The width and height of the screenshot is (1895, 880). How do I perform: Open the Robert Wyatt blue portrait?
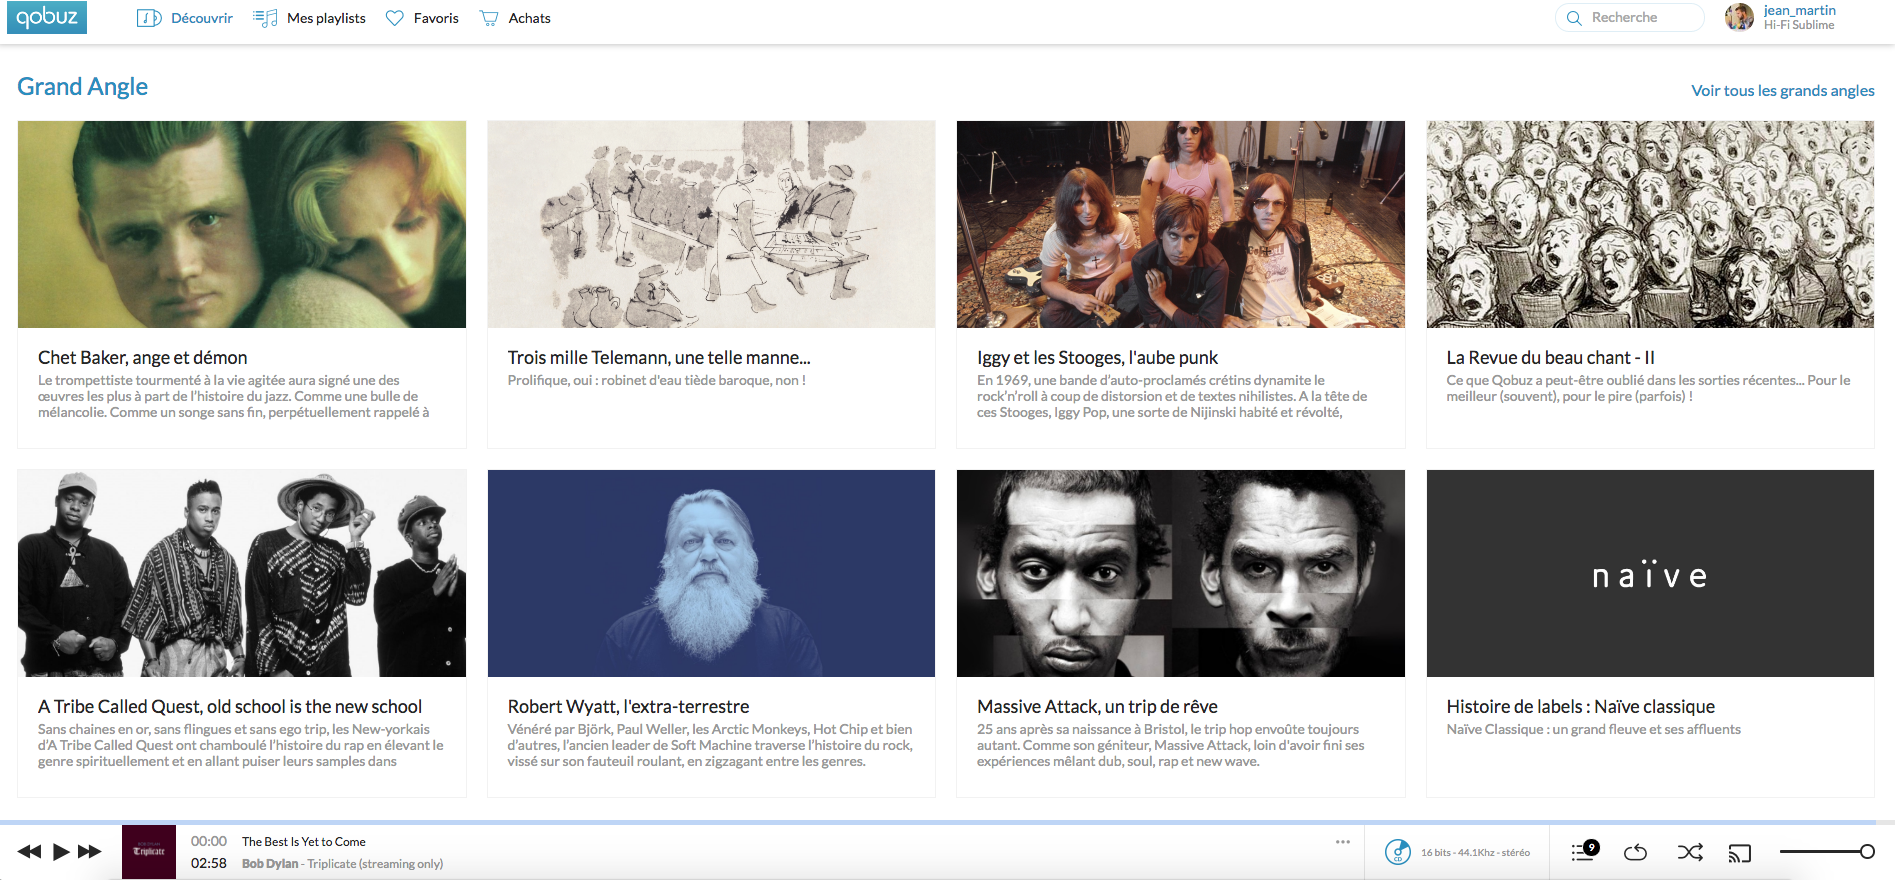711,573
